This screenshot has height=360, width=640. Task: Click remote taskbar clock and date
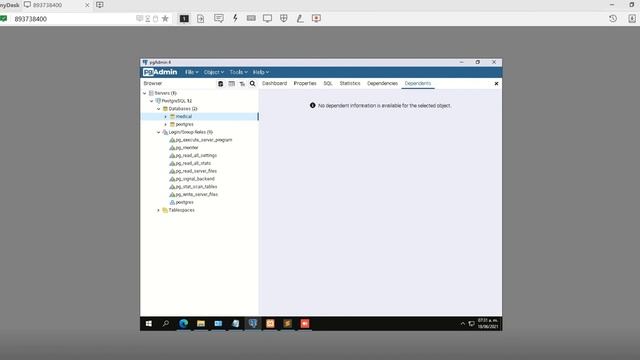tap(488, 324)
